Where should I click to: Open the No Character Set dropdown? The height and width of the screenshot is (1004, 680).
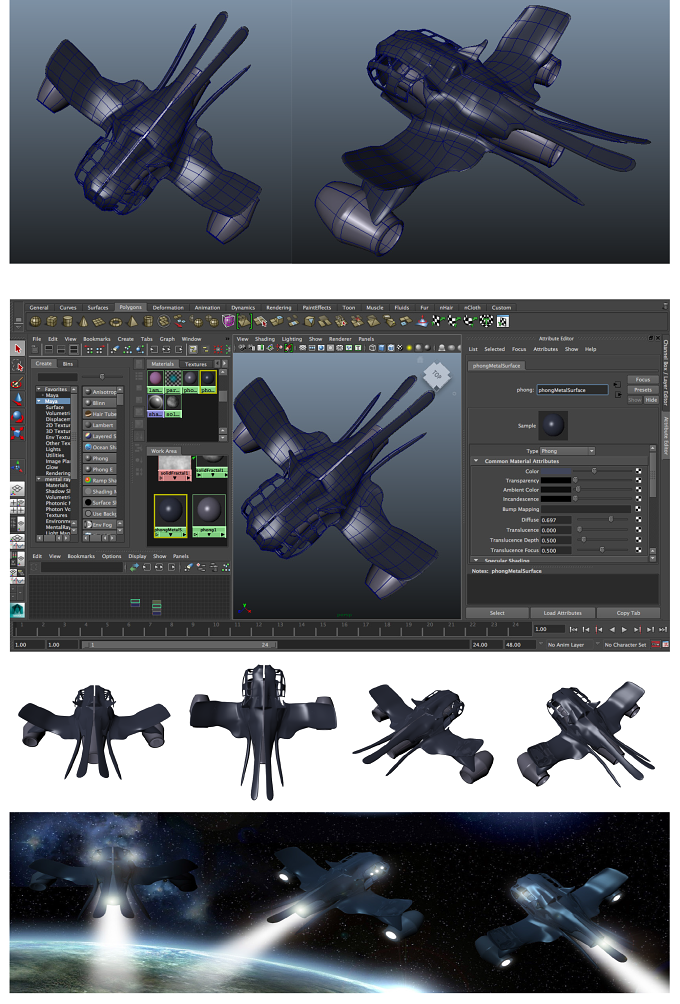(624, 645)
